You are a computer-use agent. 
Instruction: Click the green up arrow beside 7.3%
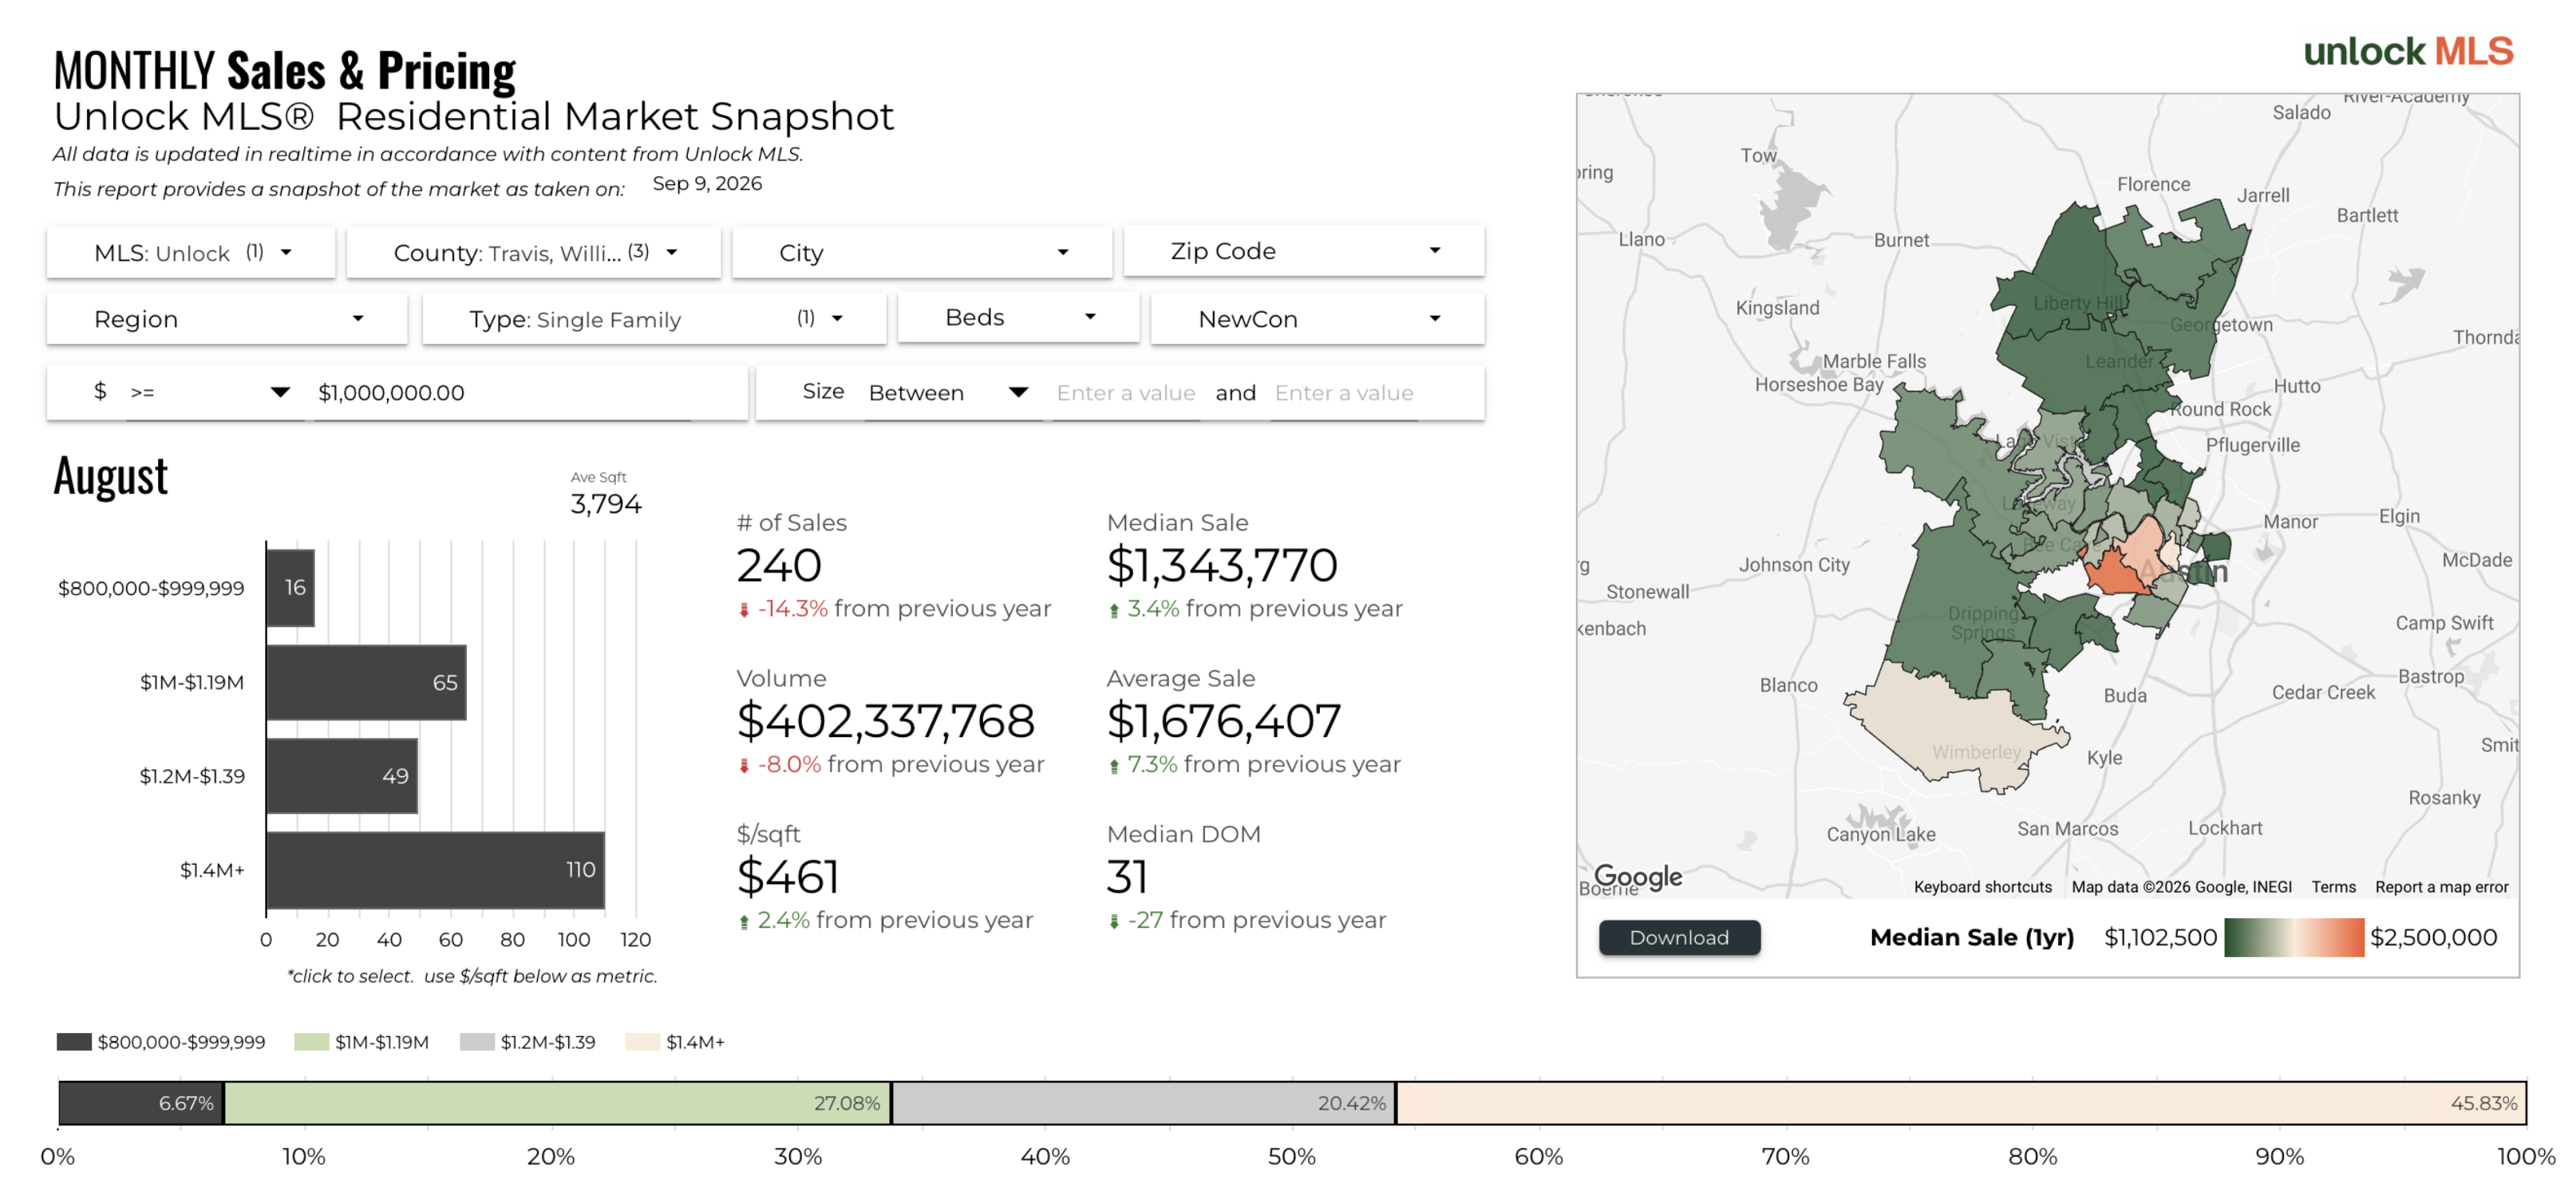(1114, 766)
